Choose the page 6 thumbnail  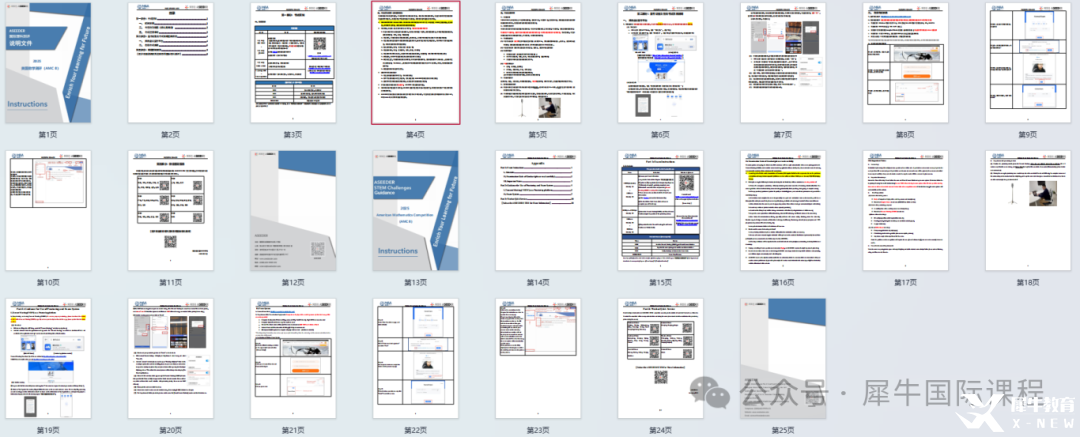[x=660, y=61]
